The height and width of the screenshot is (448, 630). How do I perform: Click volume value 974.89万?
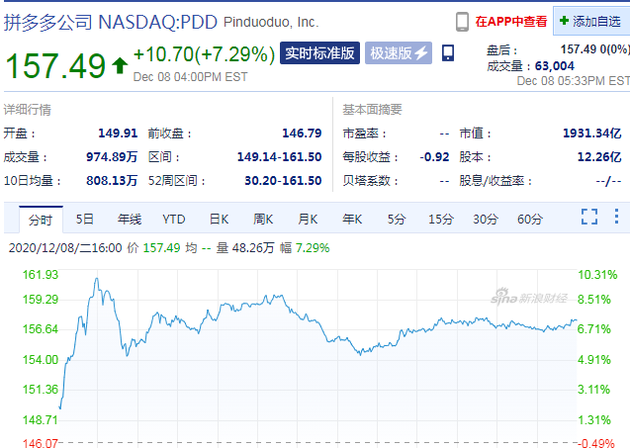pyautogui.click(x=112, y=157)
